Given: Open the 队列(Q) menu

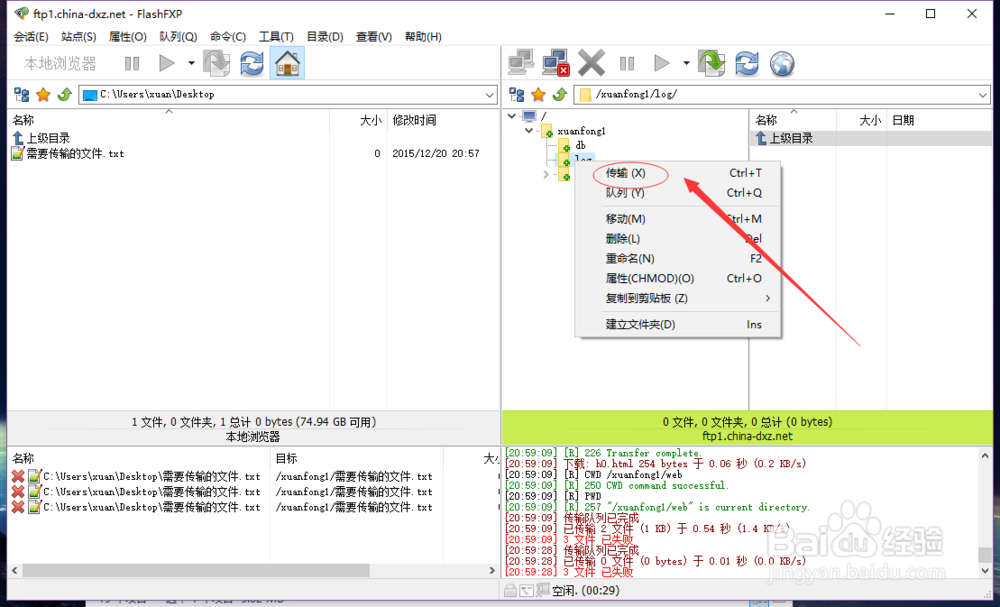Looking at the screenshot, I should coord(178,36).
